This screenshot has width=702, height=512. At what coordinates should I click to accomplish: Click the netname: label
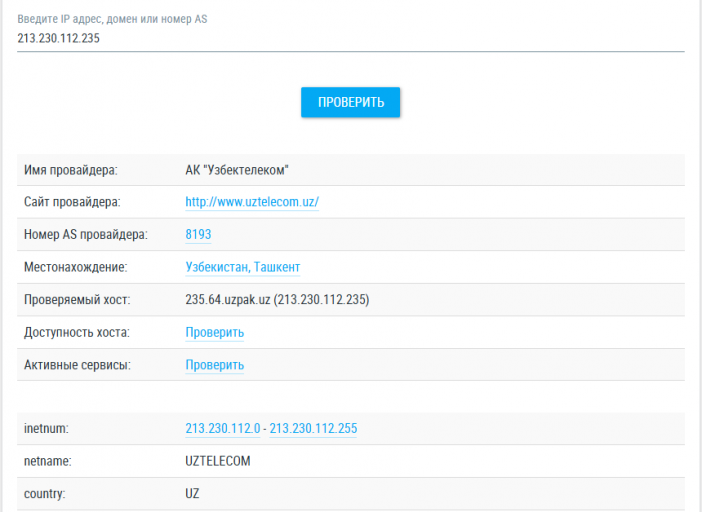pyautogui.click(x=47, y=461)
